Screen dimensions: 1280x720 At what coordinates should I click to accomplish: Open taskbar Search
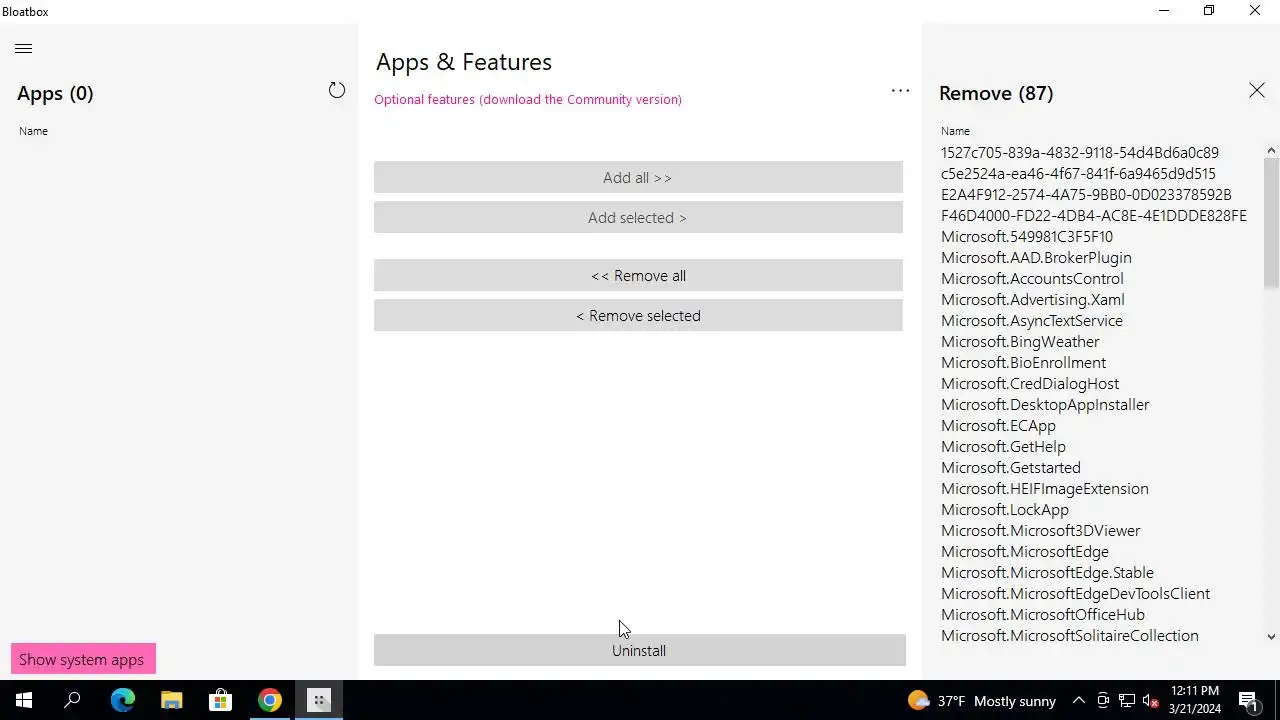[72, 700]
